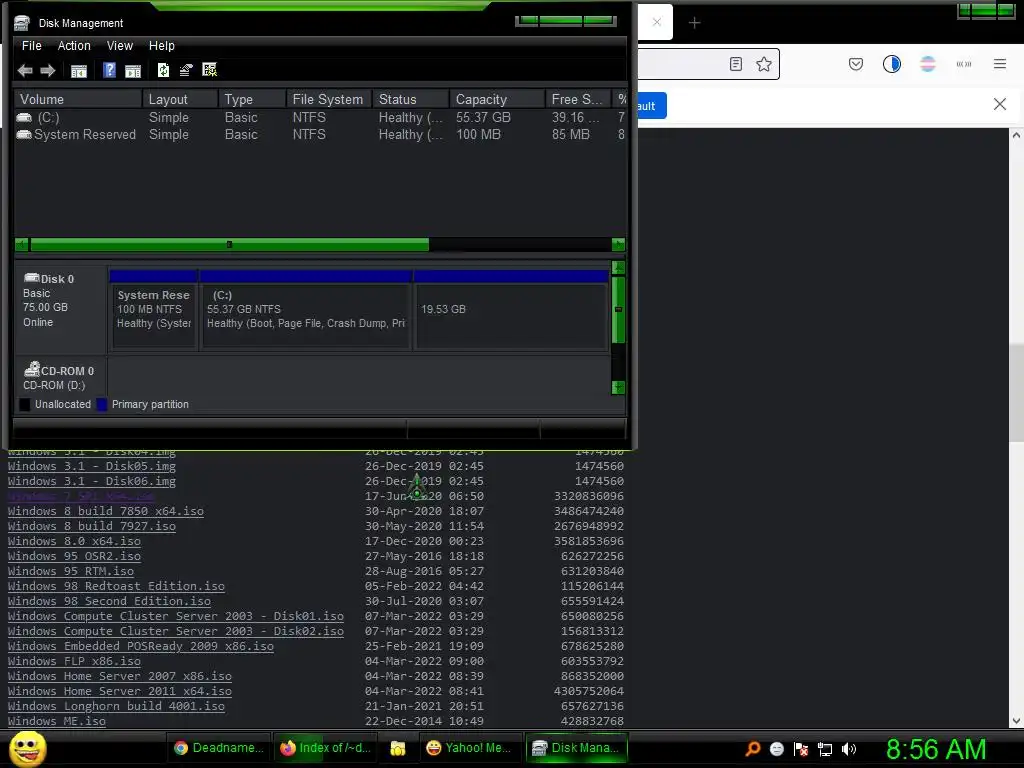1024x768 pixels.
Task: Click the Refresh toolbar icon
Action: coord(163,70)
